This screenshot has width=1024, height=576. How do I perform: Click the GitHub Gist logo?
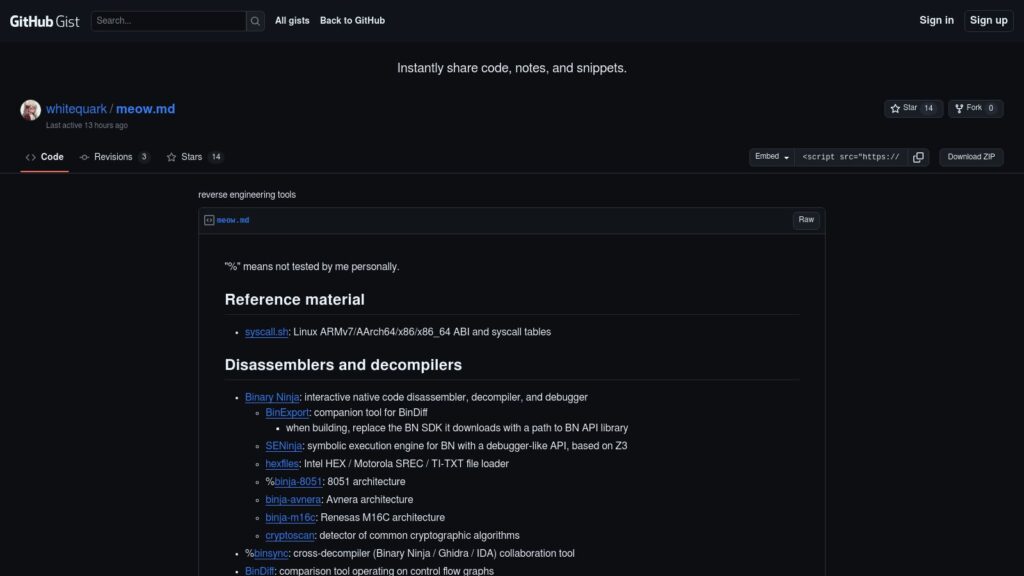coord(44,21)
